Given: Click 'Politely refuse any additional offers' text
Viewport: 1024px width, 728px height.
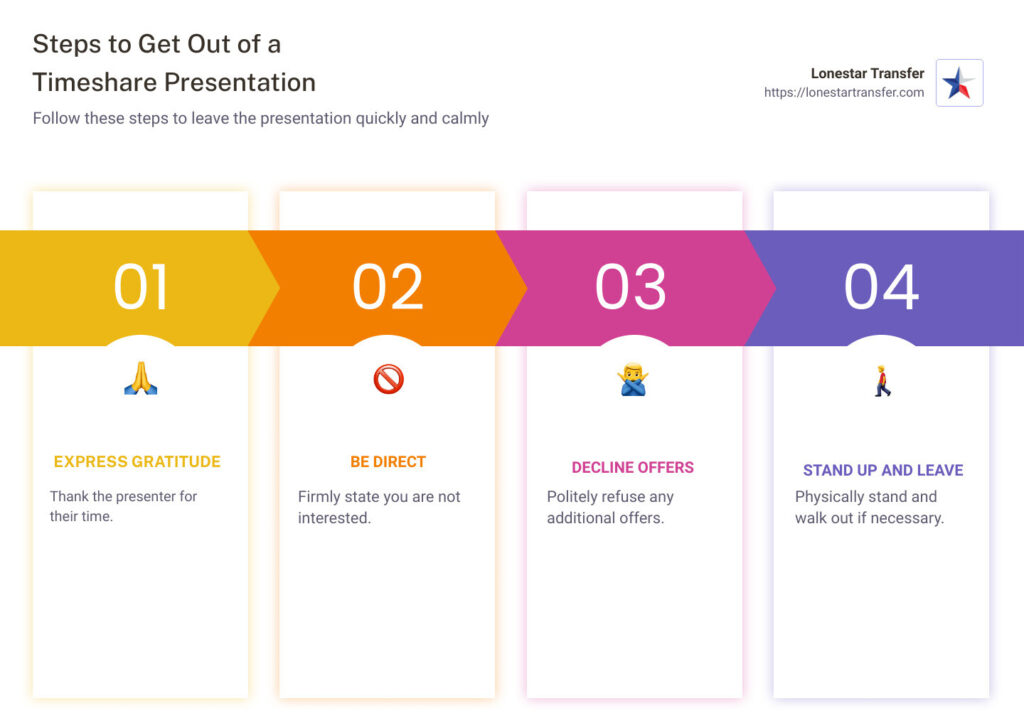Looking at the screenshot, I should [x=610, y=507].
